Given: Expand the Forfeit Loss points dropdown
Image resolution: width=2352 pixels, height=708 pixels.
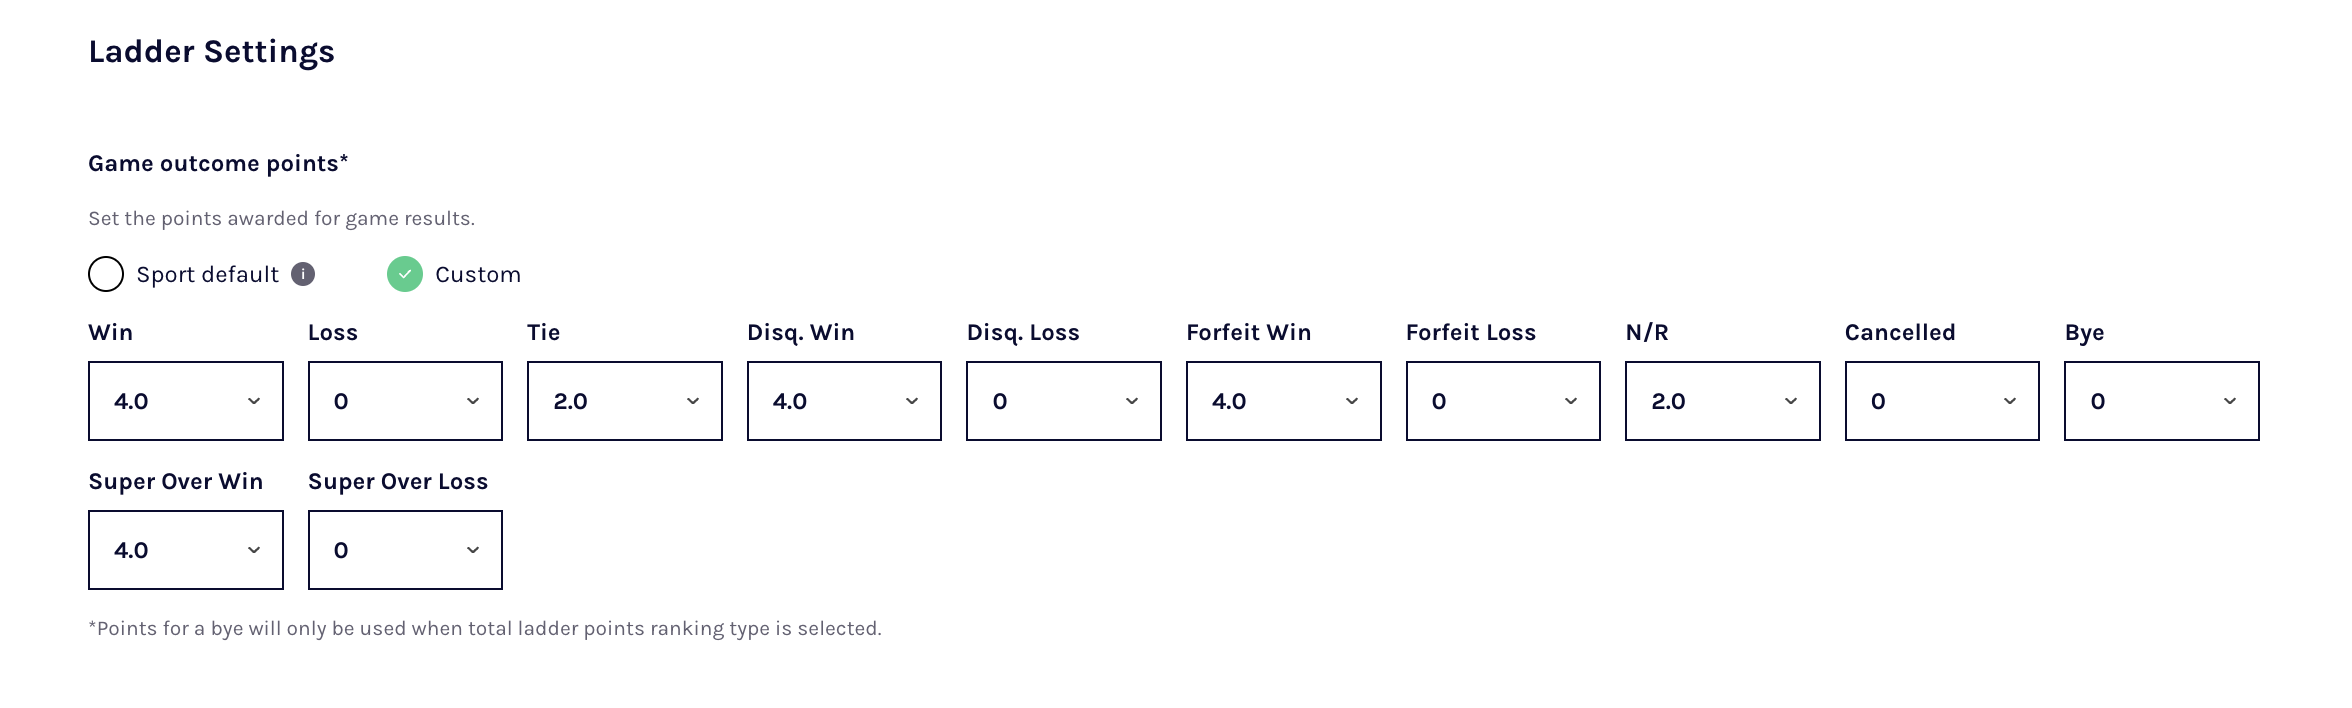Looking at the screenshot, I should click(1502, 401).
